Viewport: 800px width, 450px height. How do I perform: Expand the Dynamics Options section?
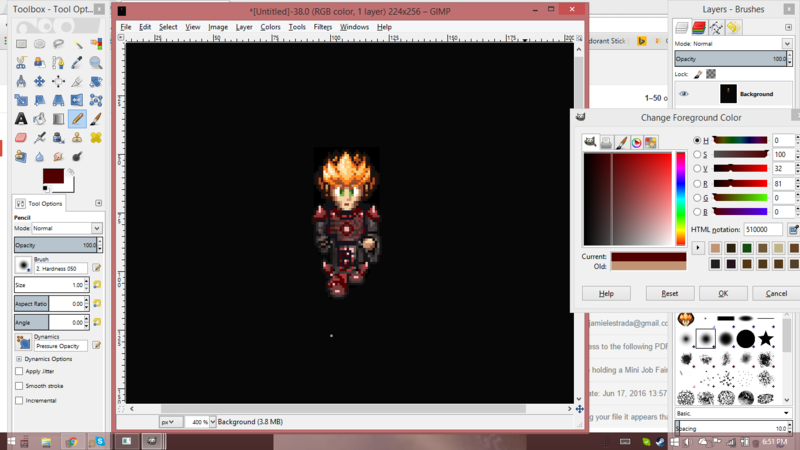click(x=19, y=359)
